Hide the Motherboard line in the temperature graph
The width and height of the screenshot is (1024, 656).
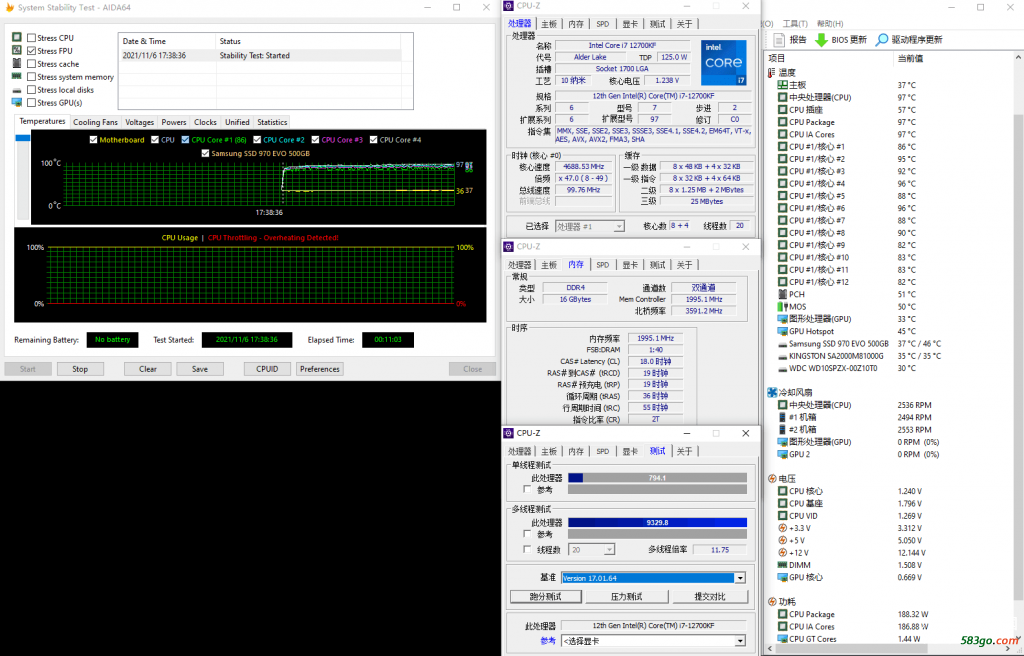[x=93, y=140]
